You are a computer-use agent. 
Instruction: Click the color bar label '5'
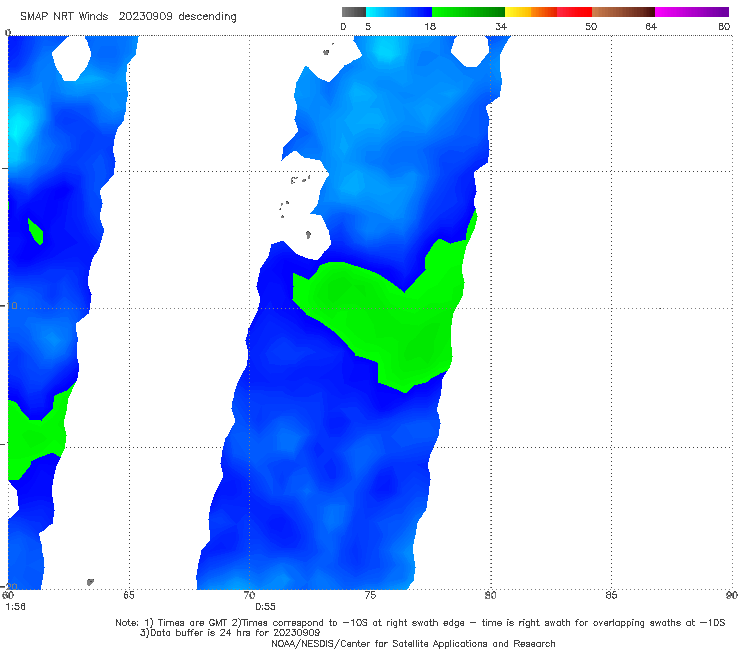point(368,26)
